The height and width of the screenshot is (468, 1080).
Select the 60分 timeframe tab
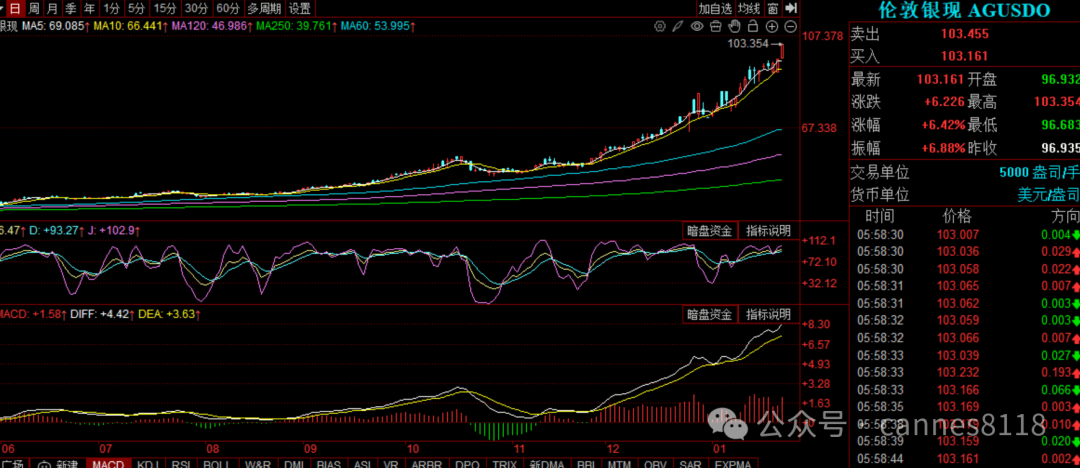(228, 8)
